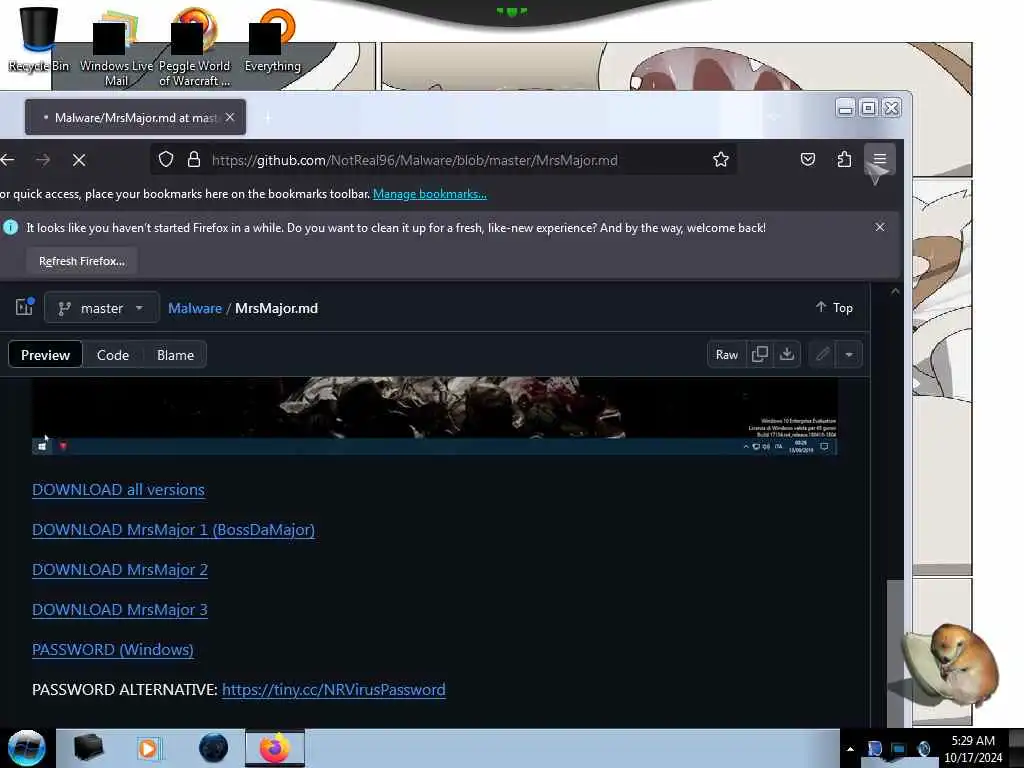The image size is (1024, 768).
Task: Open DOWNLOAD MrsMajor 3 link
Action: click(x=120, y=609)
